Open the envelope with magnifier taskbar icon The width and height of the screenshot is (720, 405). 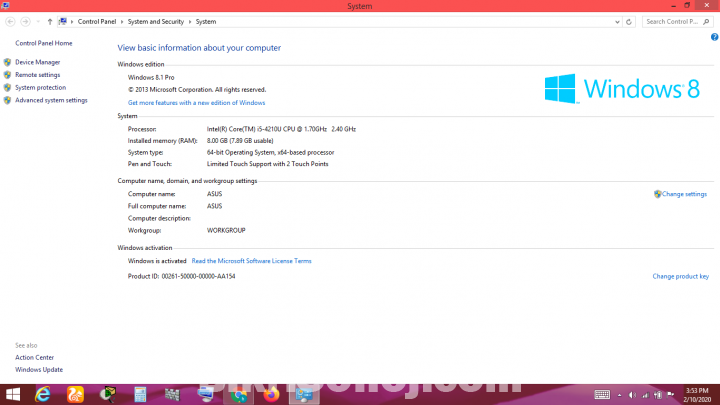[108, 394]
